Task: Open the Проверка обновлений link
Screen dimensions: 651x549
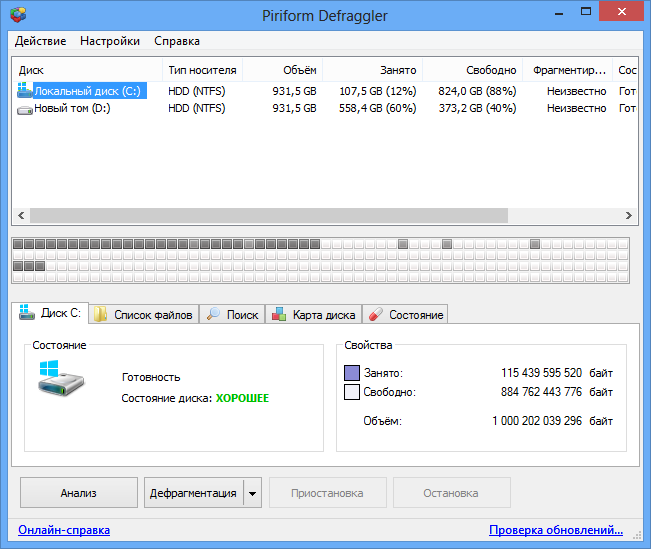Action: click(x=556, y=530)
